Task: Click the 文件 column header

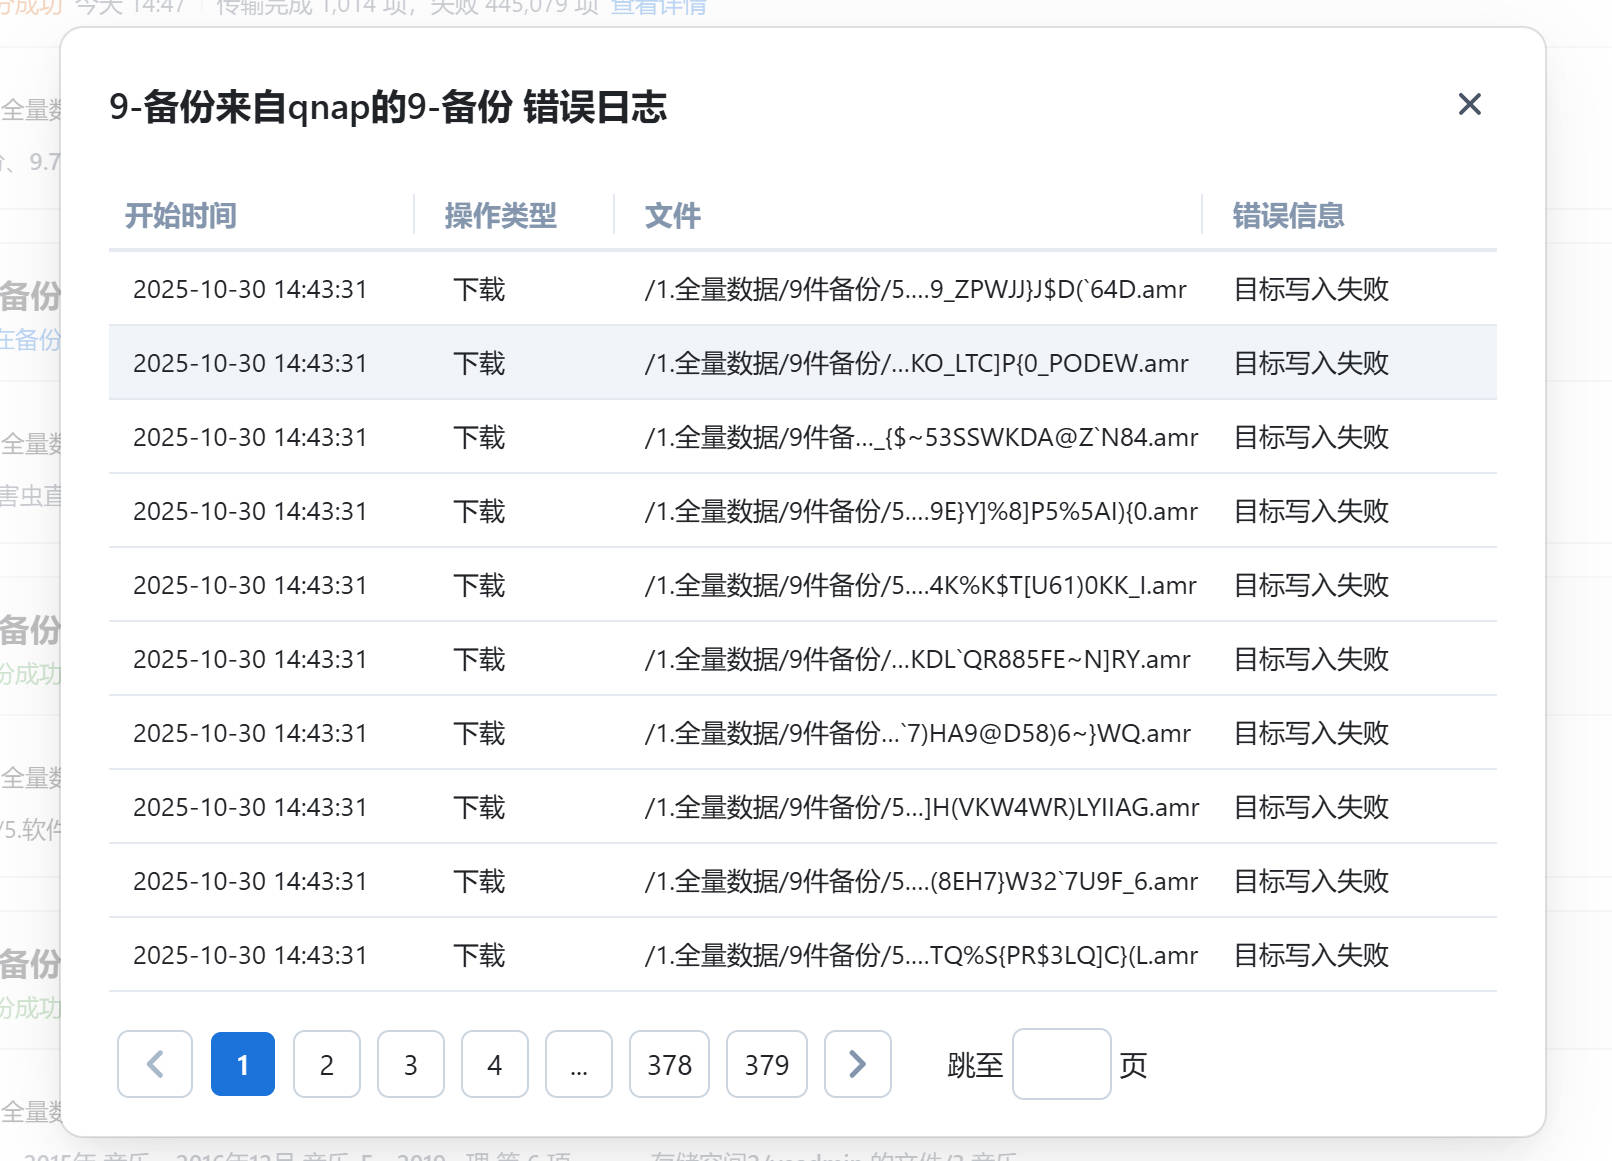Action: click(672, 215)
